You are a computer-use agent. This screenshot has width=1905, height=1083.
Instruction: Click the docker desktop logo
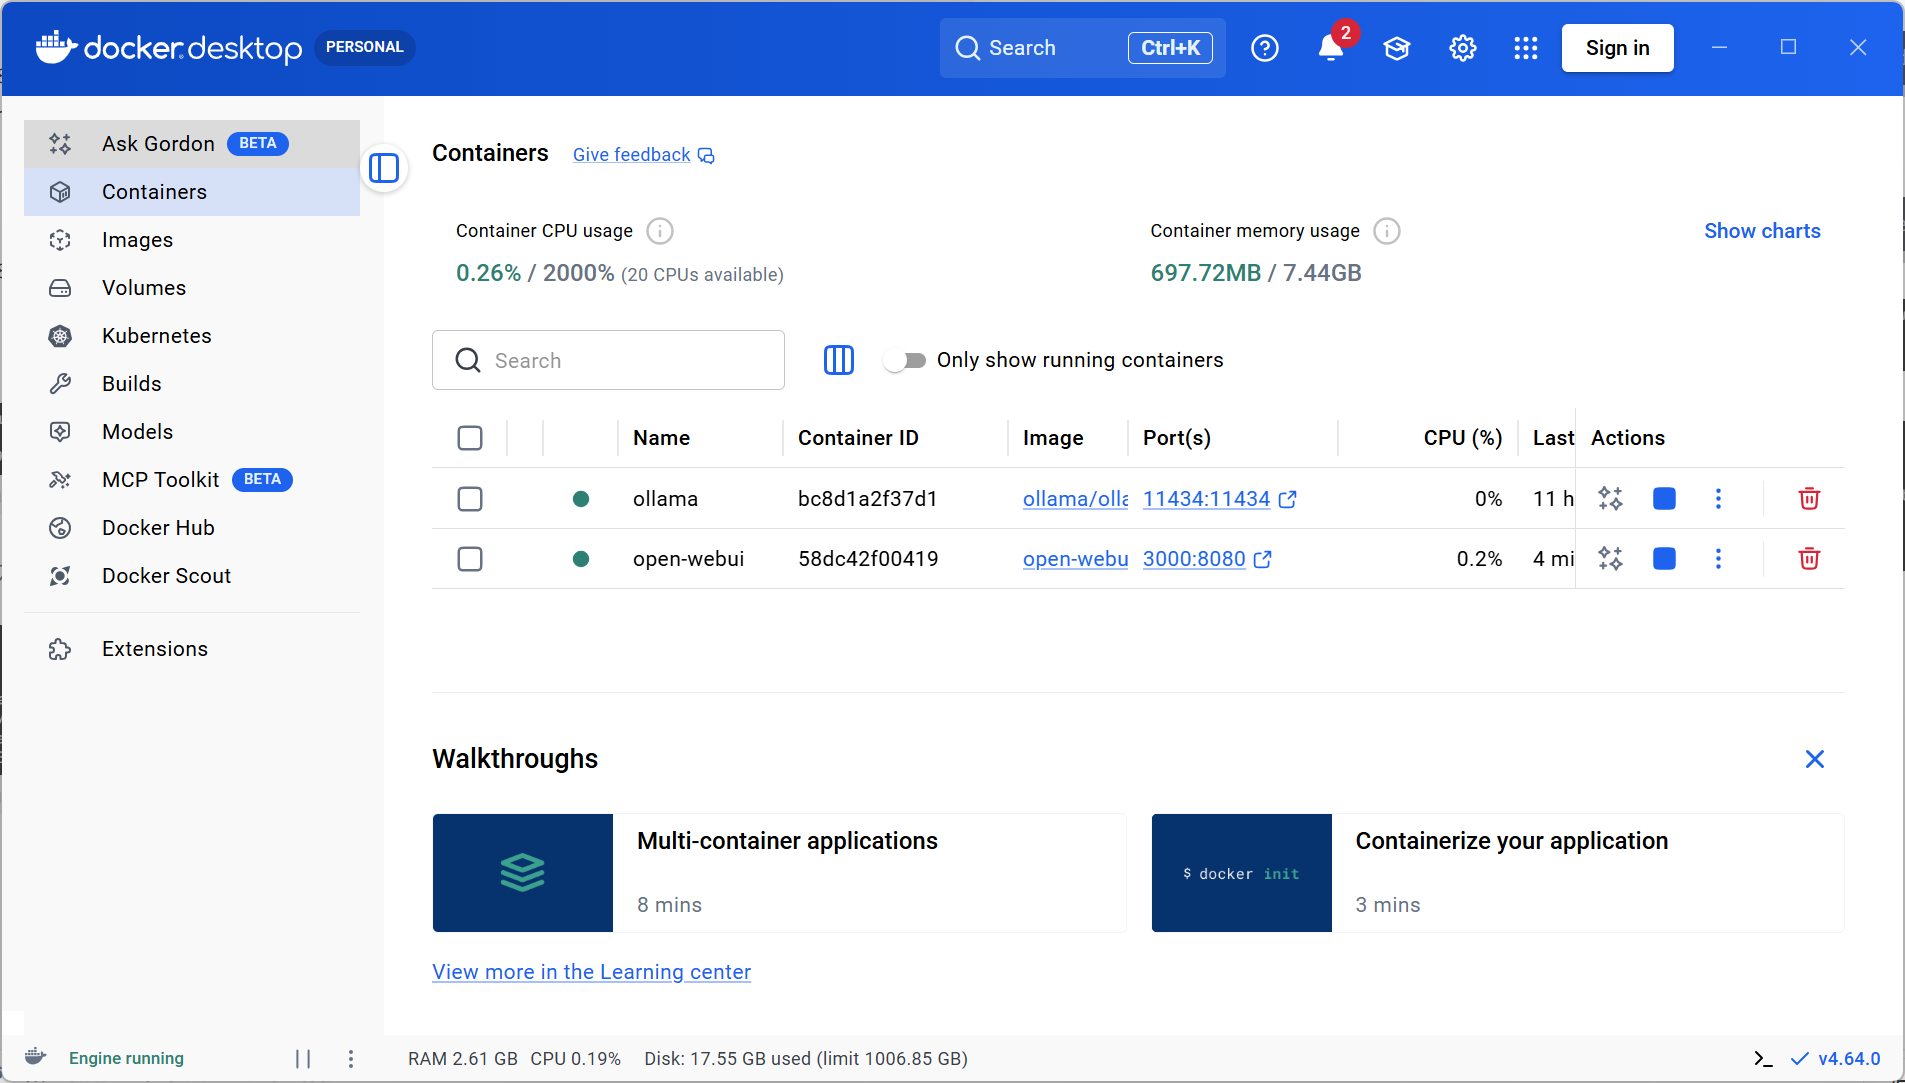click(169, 47)
